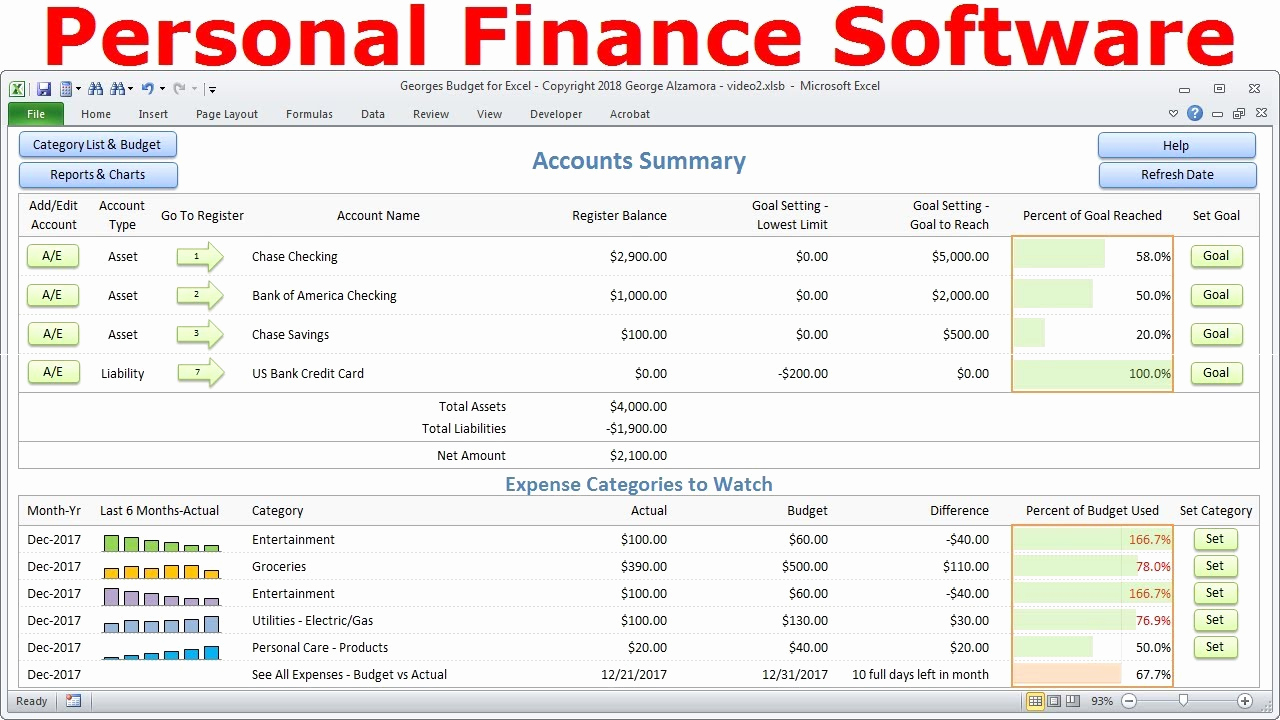Undo the last action
This screenshot has width=1280, height=720.
pos(148,88)
